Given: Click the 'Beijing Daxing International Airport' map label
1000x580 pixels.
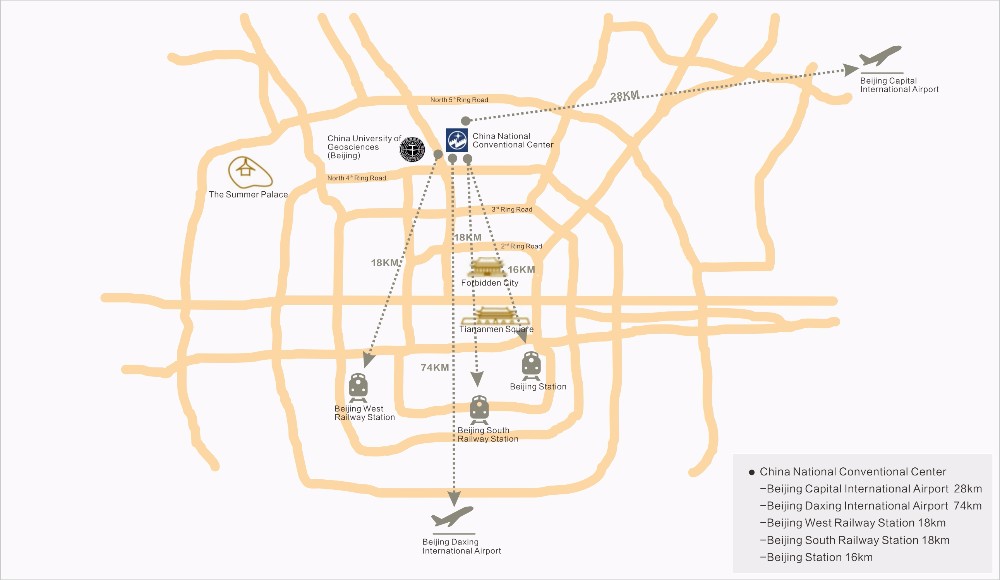Looking at the screenshot, I should coord(462,546).
